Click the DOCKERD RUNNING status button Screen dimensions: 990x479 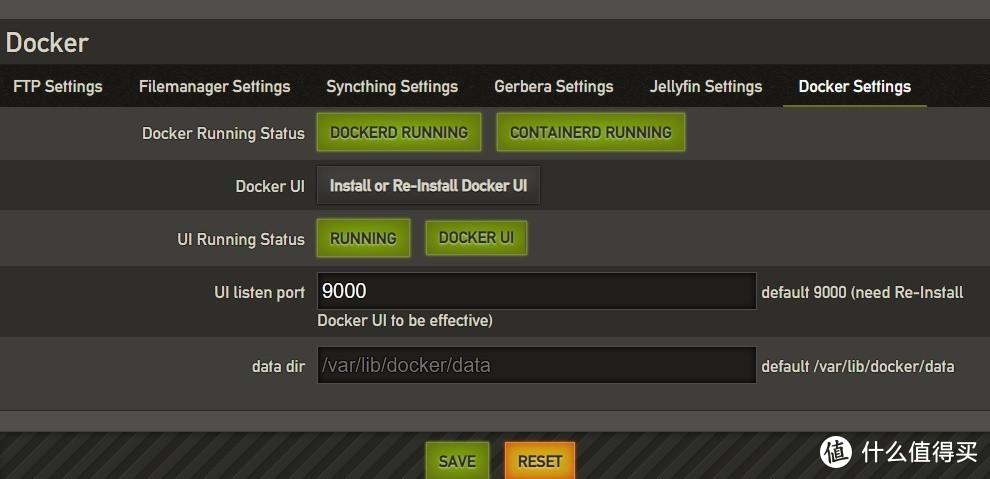tap(399, 132)
